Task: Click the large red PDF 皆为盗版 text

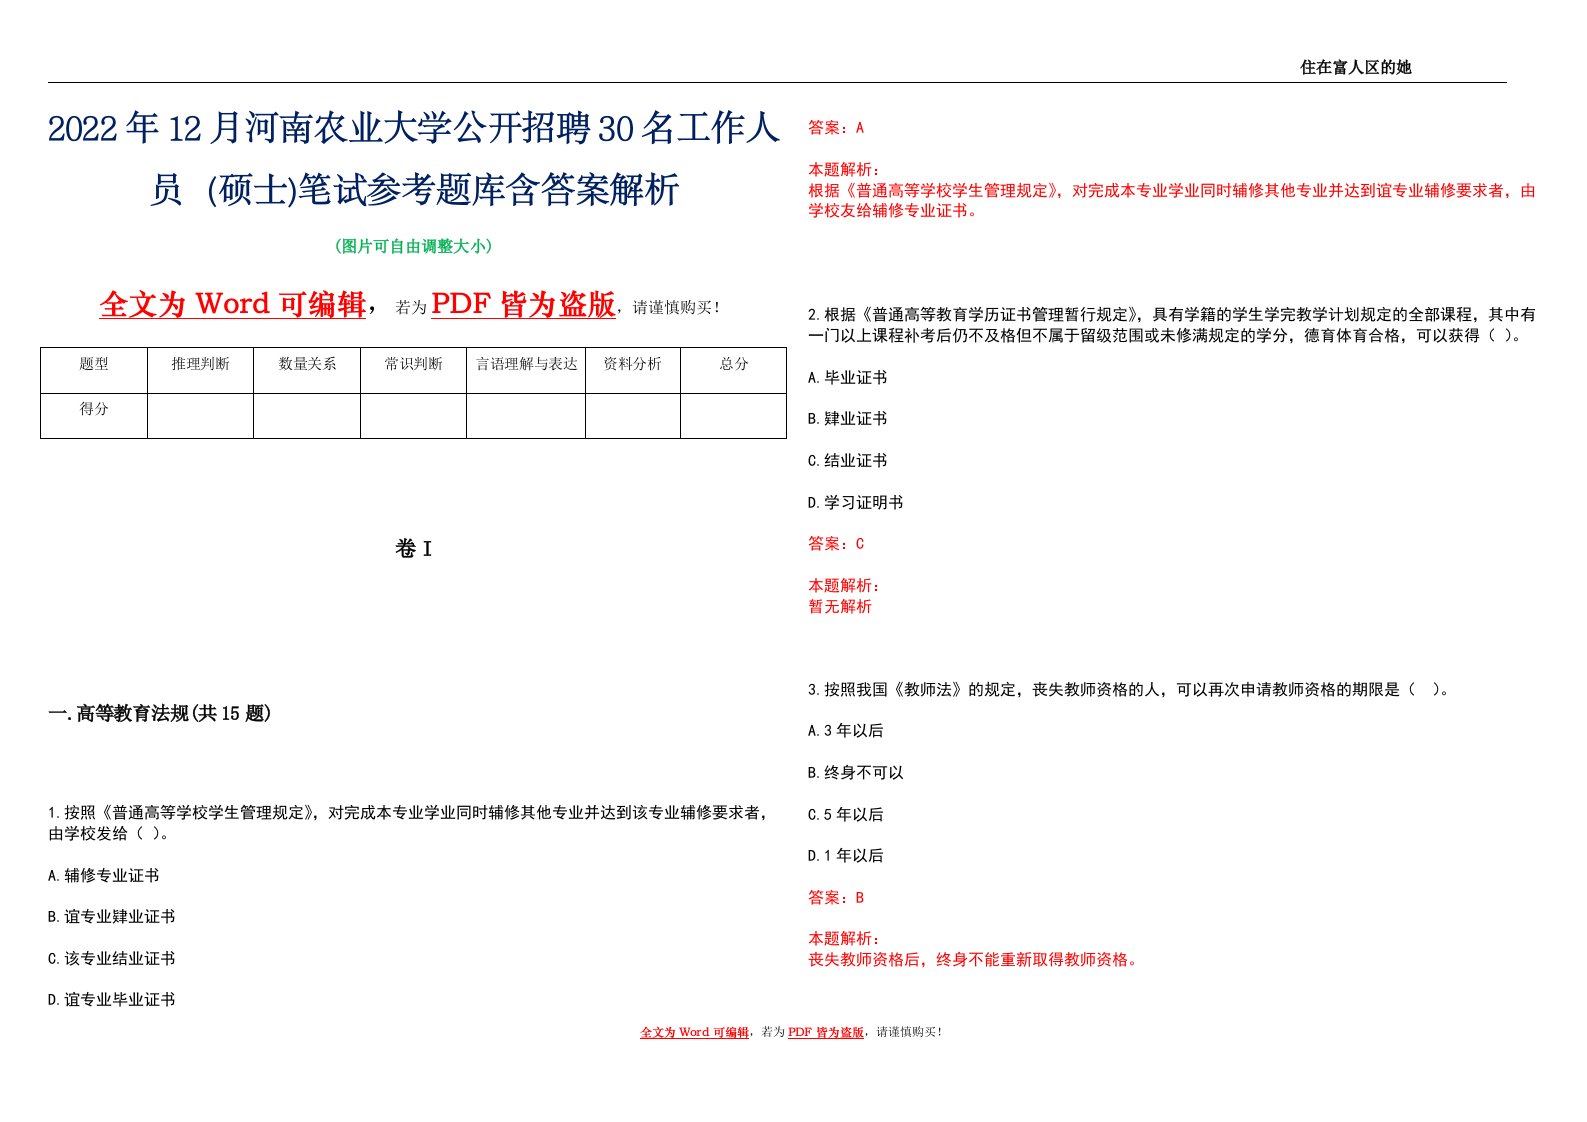Action: point(523,304)
